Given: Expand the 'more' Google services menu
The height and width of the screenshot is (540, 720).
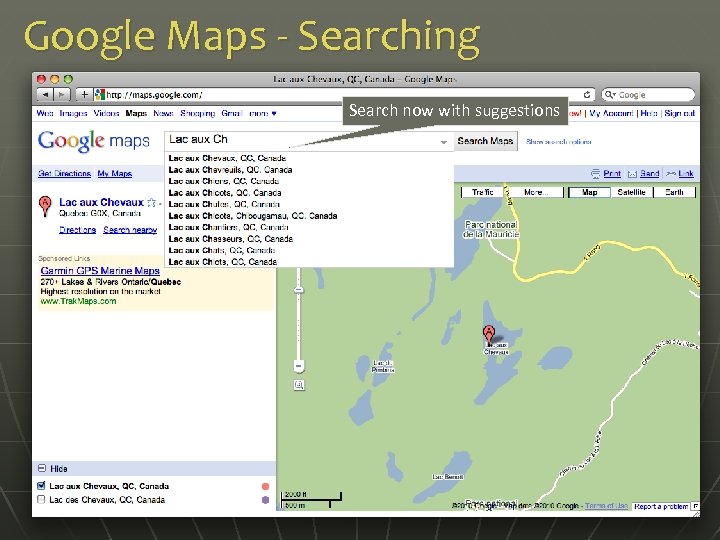Looking at the screenshot, I should (263, 113).
